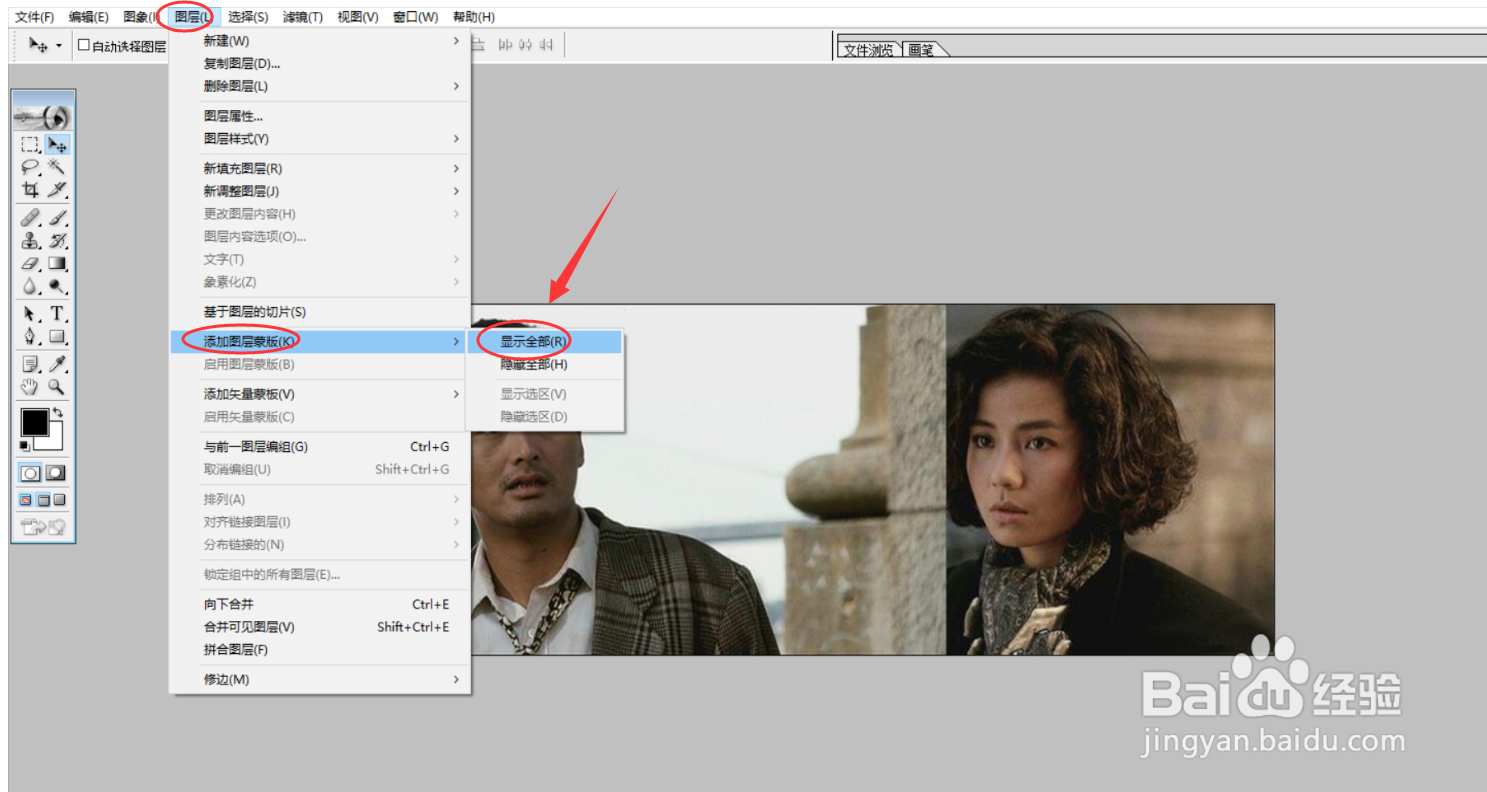This screenshot has width=1487, height=792.
Task: Select the Clone Stamp tool
Action: click(30, 241)
